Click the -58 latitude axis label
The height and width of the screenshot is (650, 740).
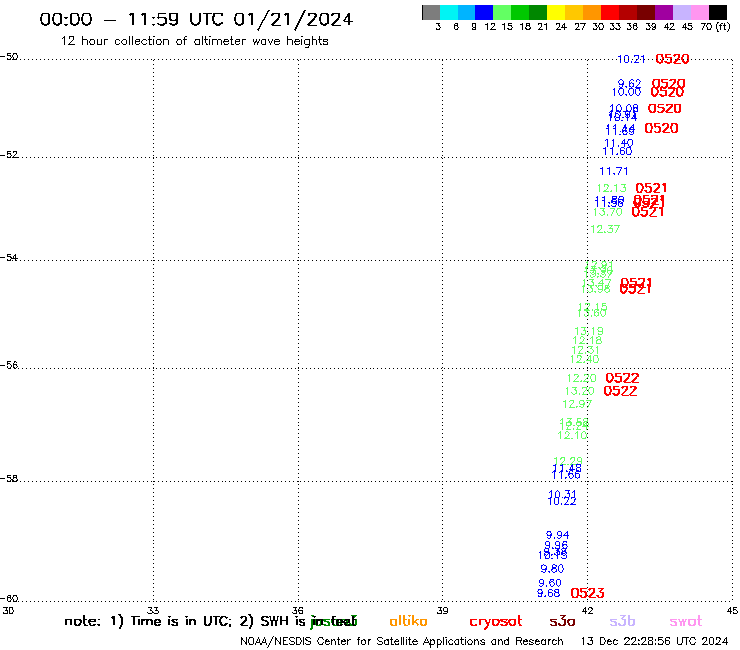pos(9,479)
